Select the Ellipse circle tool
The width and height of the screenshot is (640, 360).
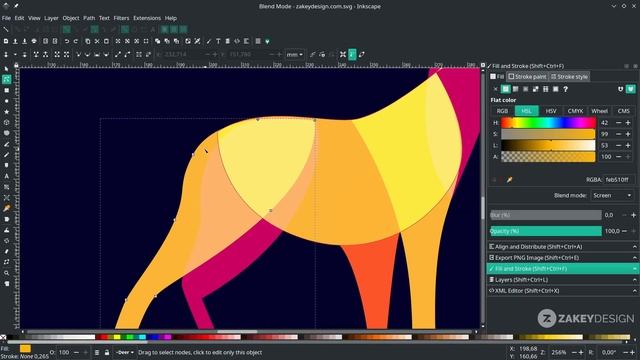(6, 101)
